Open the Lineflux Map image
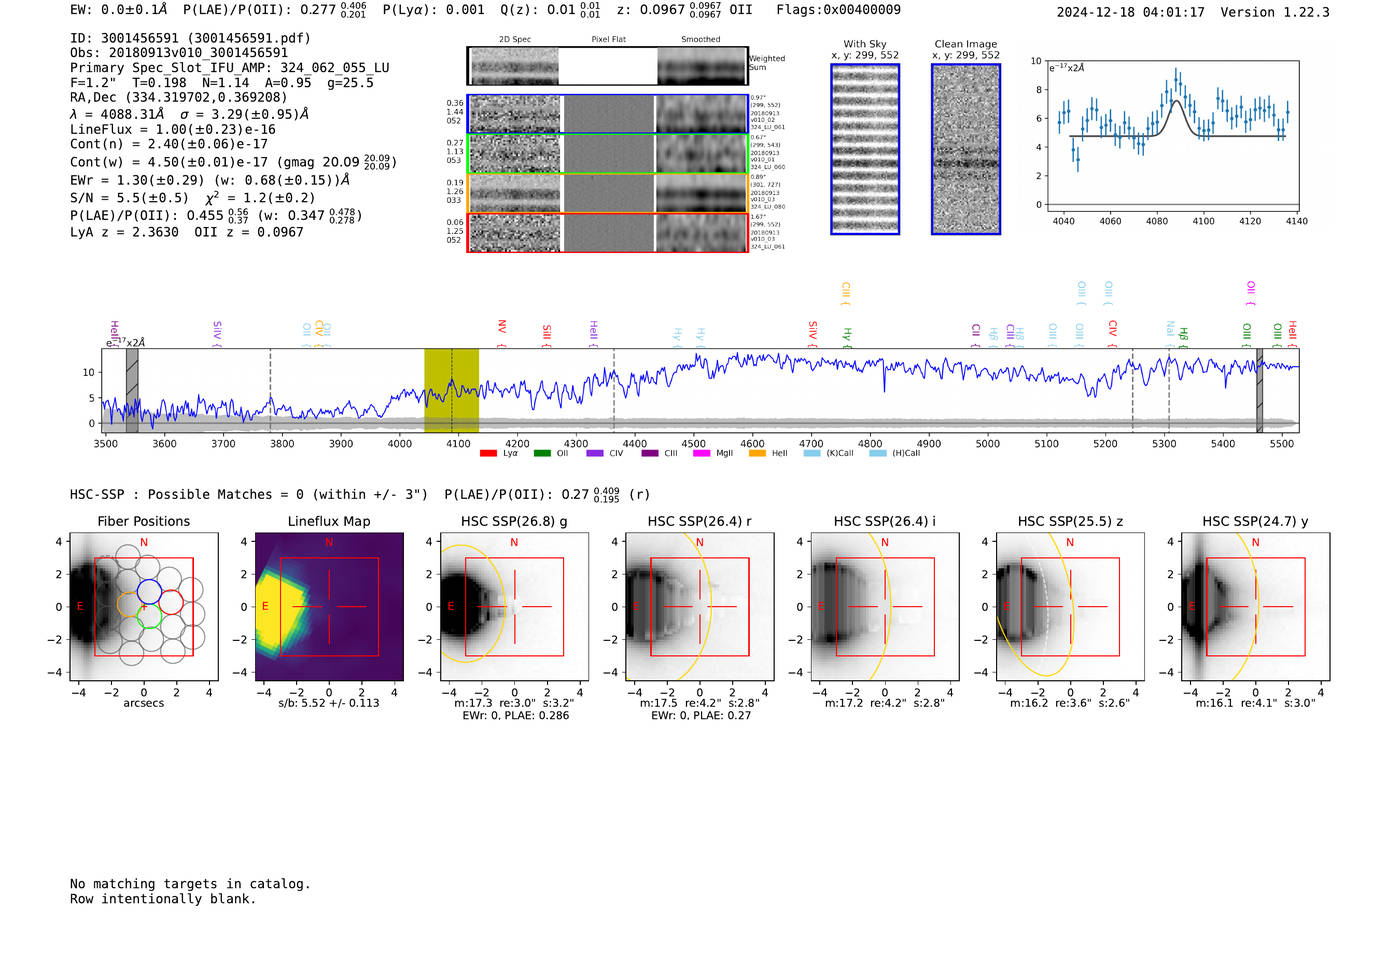 [x=329, y=607]
